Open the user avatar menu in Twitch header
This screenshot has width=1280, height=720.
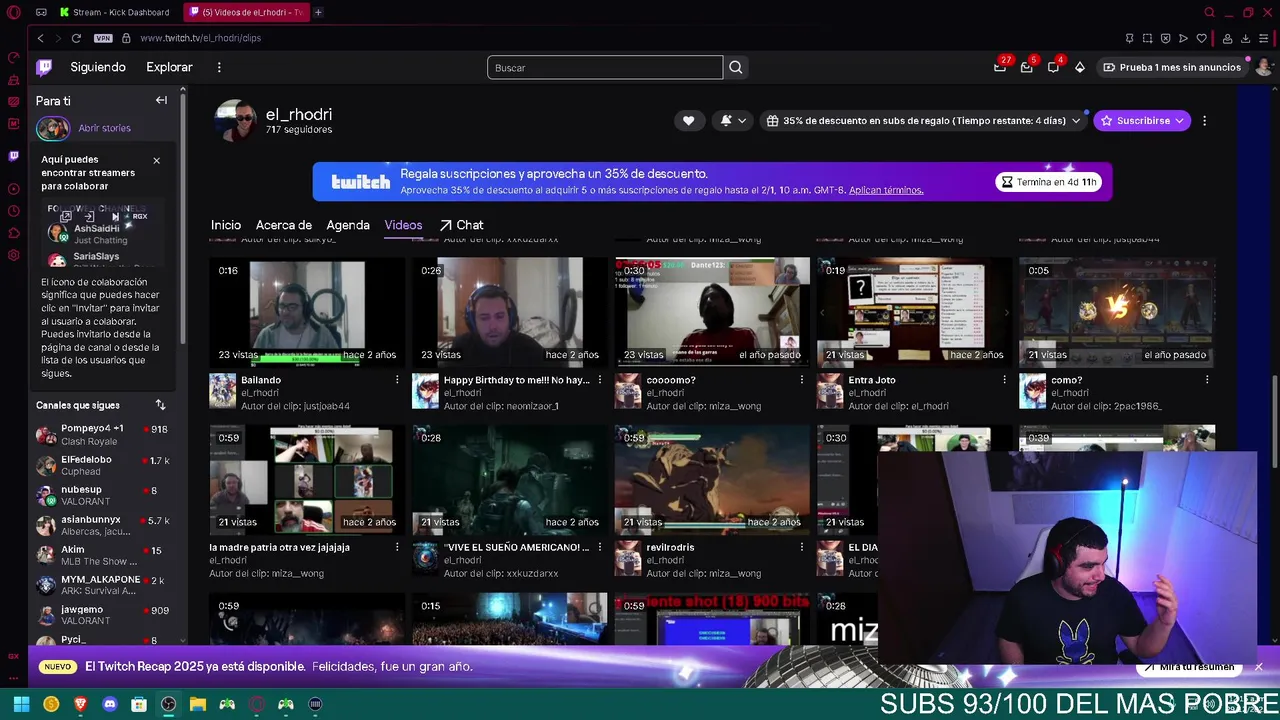pyautogui.click(x=1264, y=67)
